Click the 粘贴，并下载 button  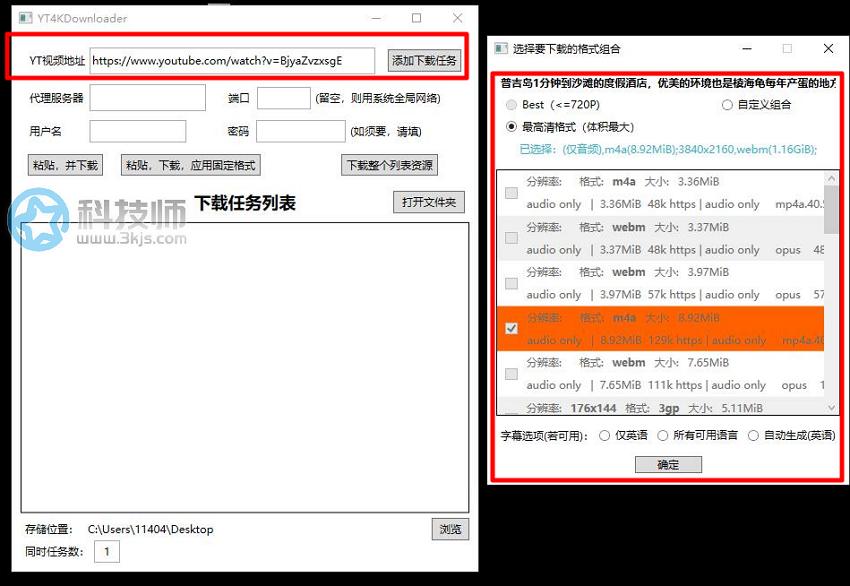pos(65,165)
